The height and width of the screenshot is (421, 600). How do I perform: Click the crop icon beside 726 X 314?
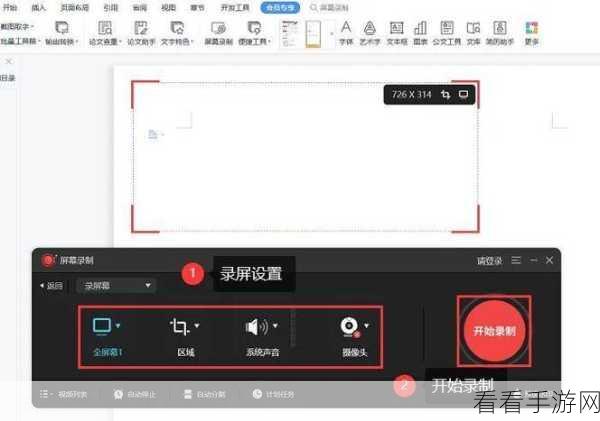(x=445, y=94)
